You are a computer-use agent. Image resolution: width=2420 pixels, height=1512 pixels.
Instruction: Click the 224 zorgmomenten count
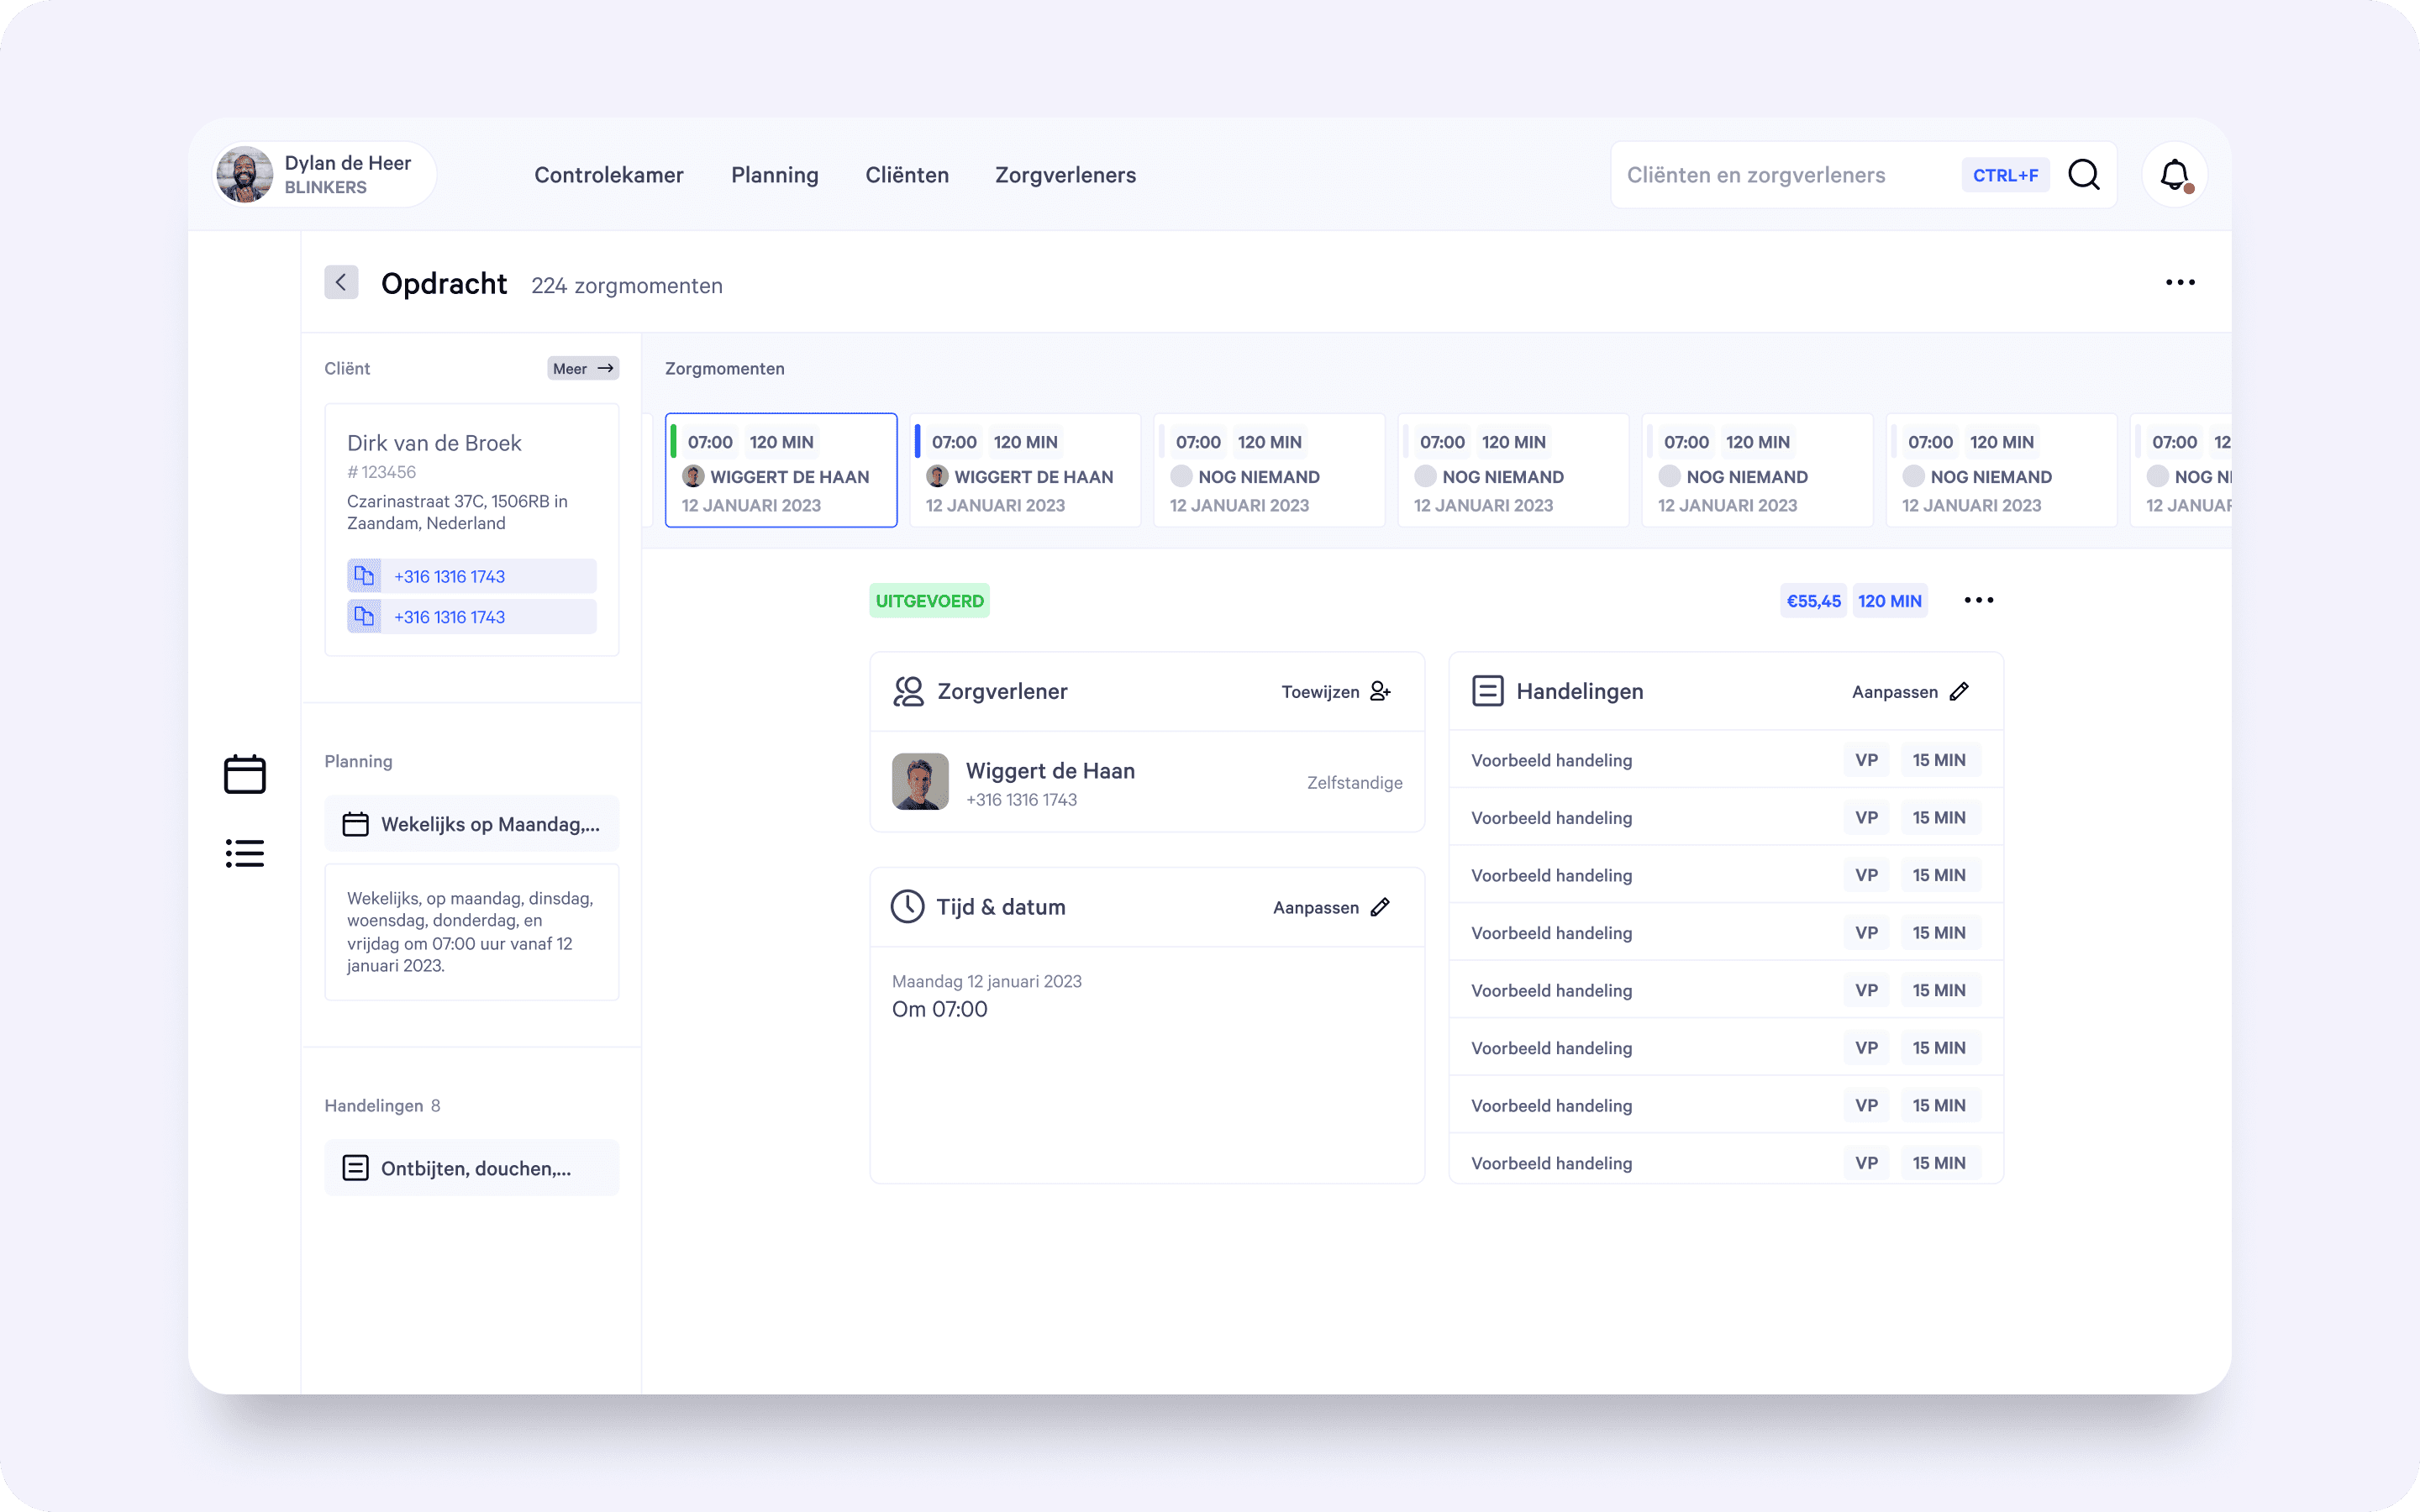point(627,286)
